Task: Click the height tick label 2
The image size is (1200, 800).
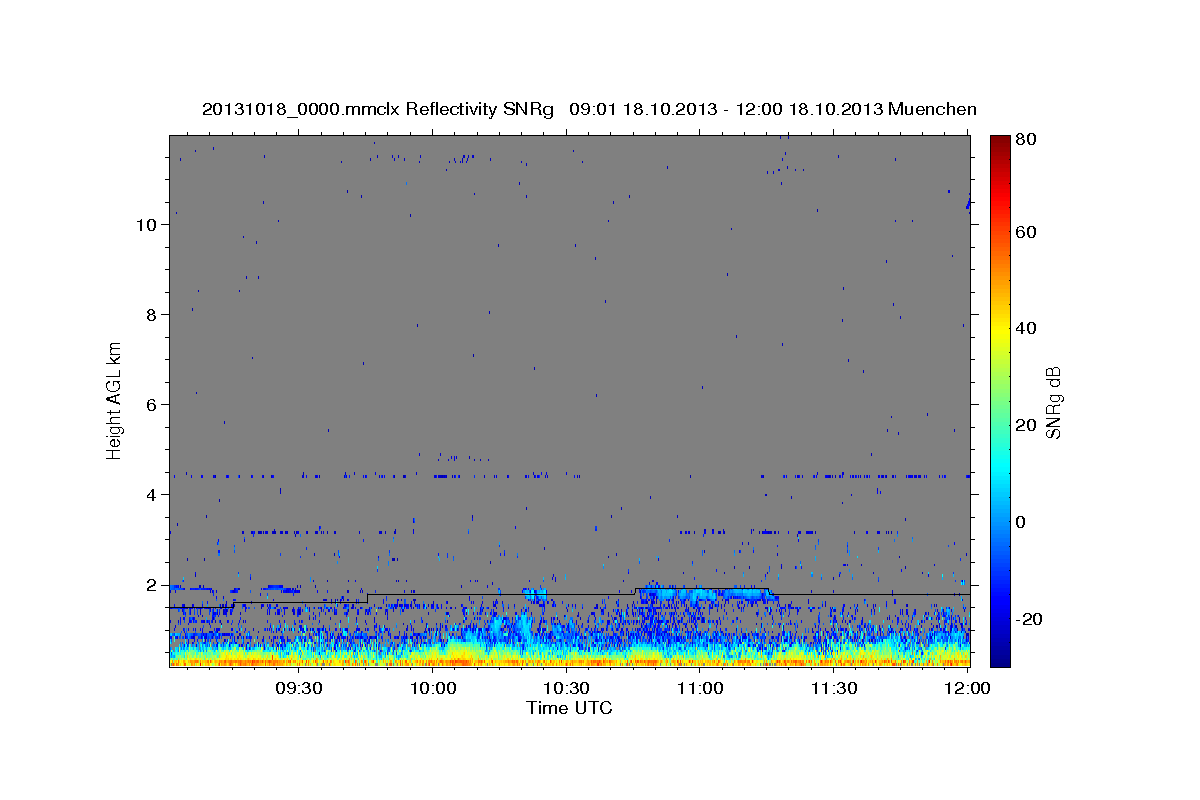Action: (153, 584)
